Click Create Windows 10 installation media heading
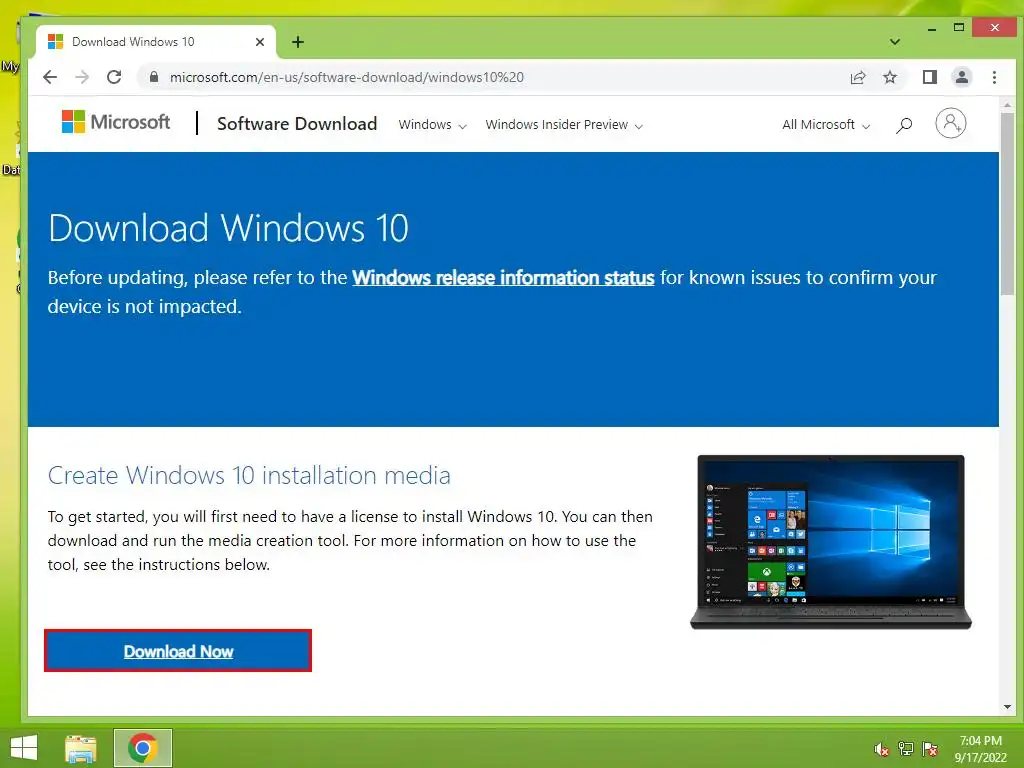This screenshot has height=768, width=1024. click(249, 475)
